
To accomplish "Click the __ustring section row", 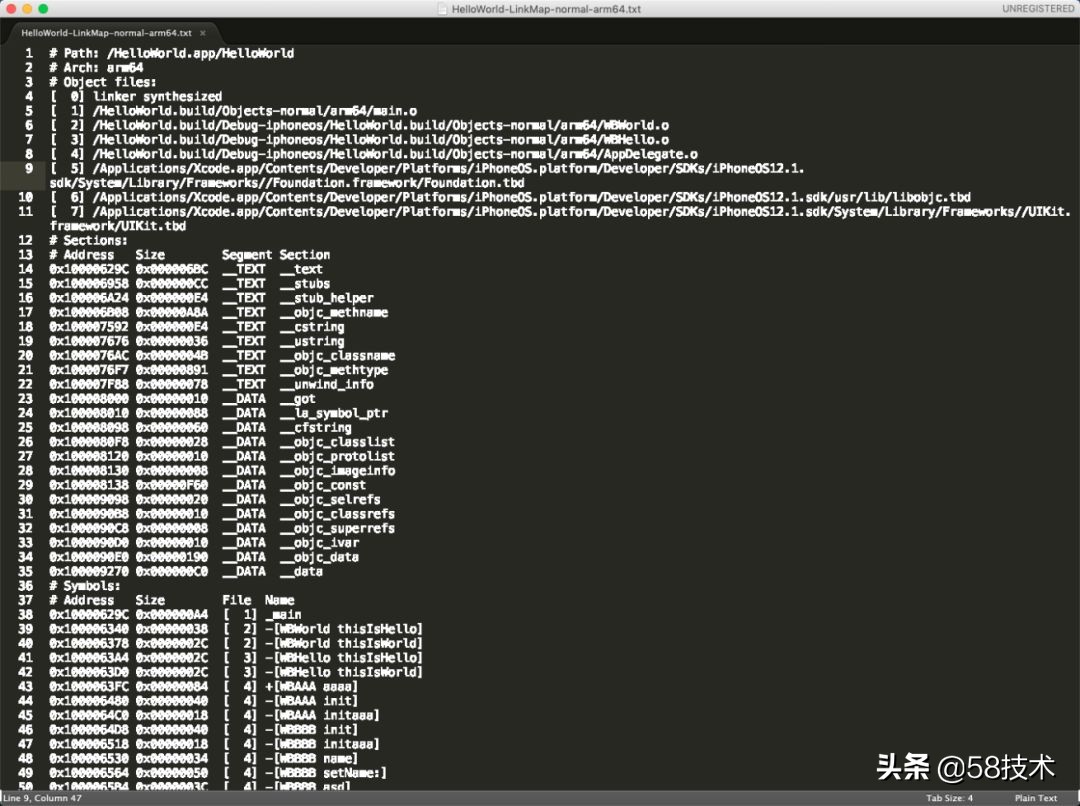I will [x=196, y=342].
